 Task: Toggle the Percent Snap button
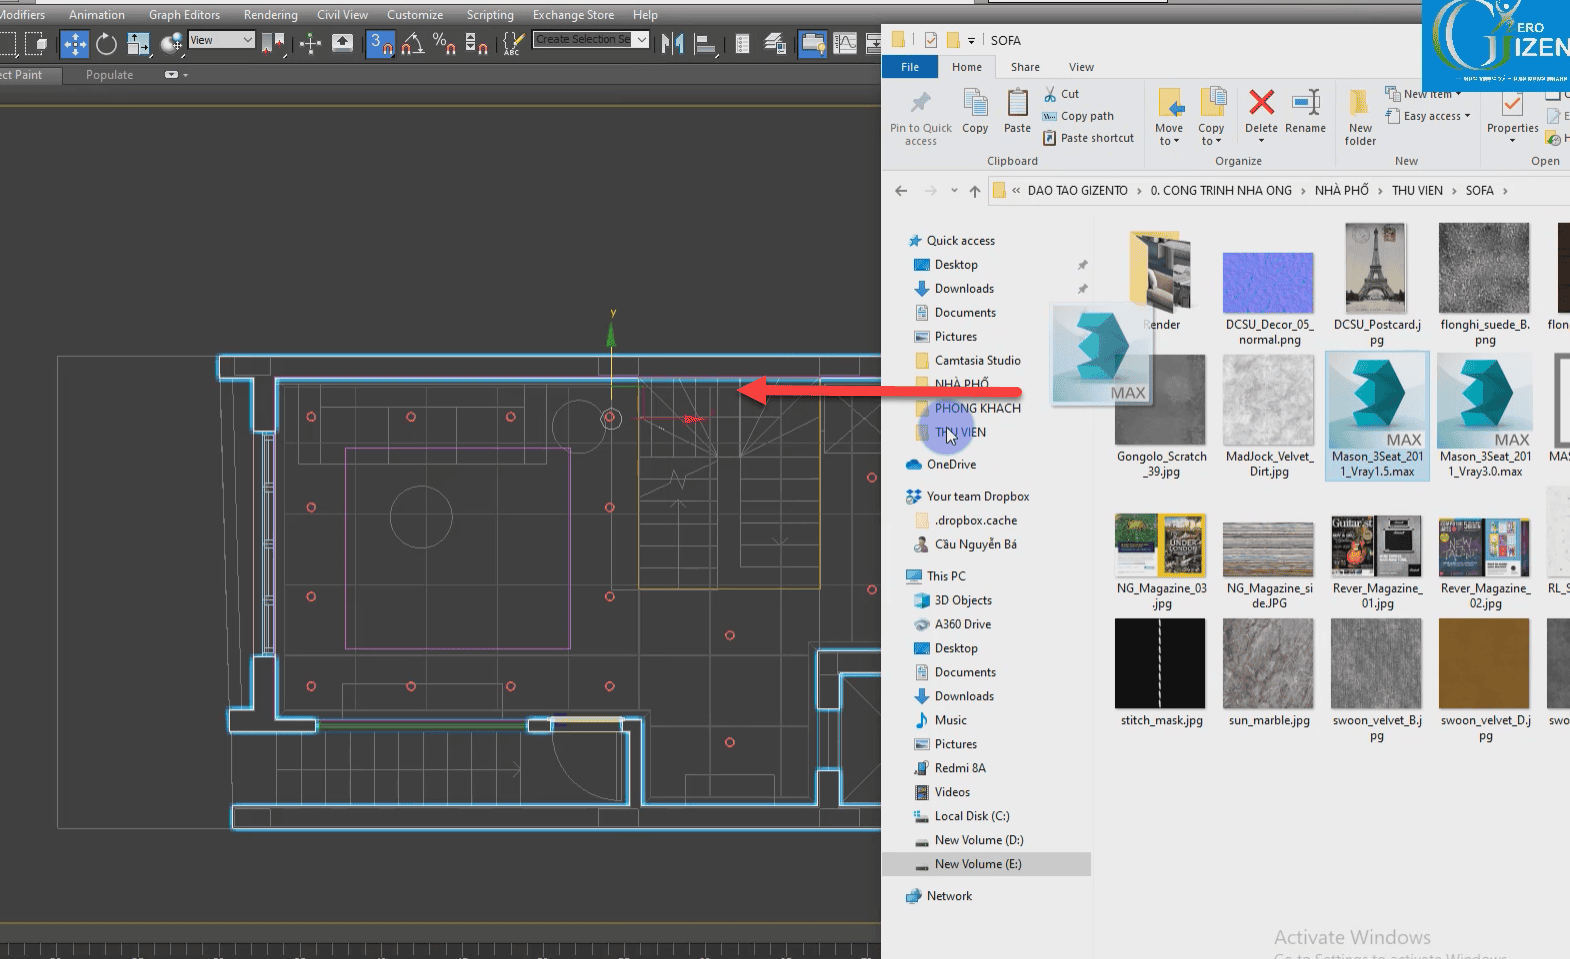point(444,43)
